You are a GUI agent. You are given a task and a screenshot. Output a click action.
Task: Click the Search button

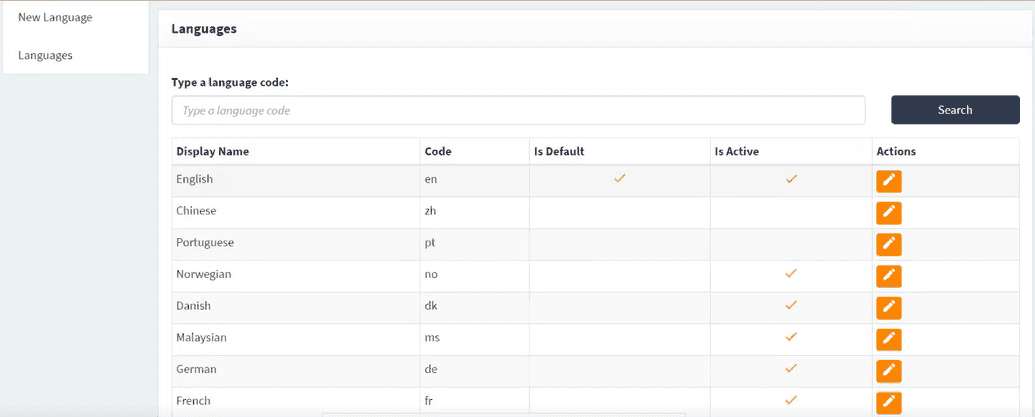tap(954, 110)
